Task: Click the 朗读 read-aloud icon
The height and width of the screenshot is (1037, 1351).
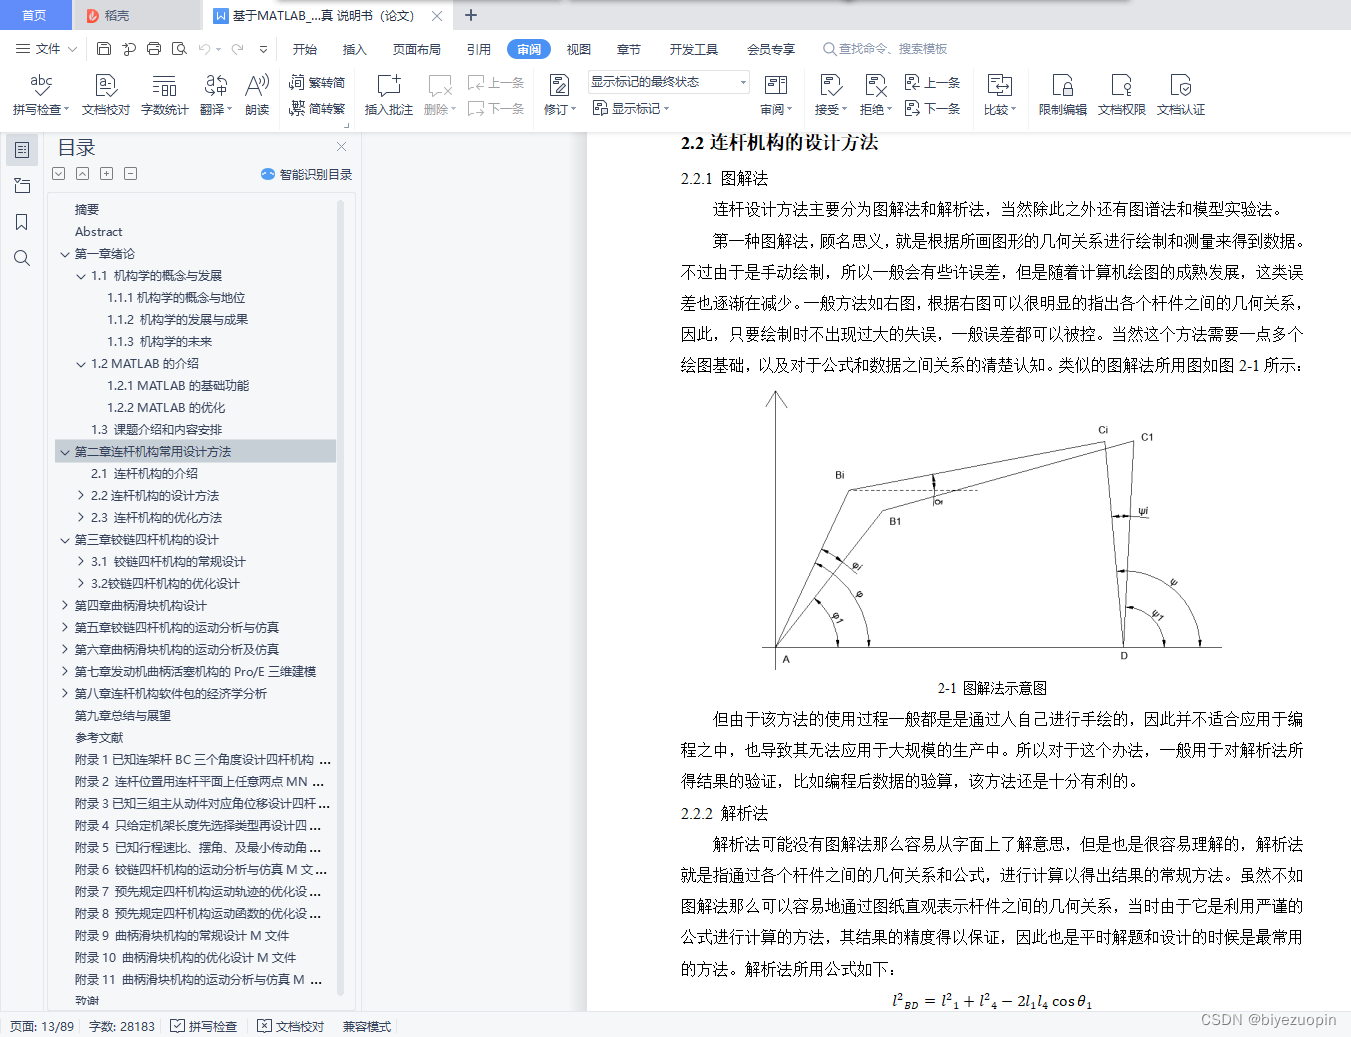Action: 256,93
